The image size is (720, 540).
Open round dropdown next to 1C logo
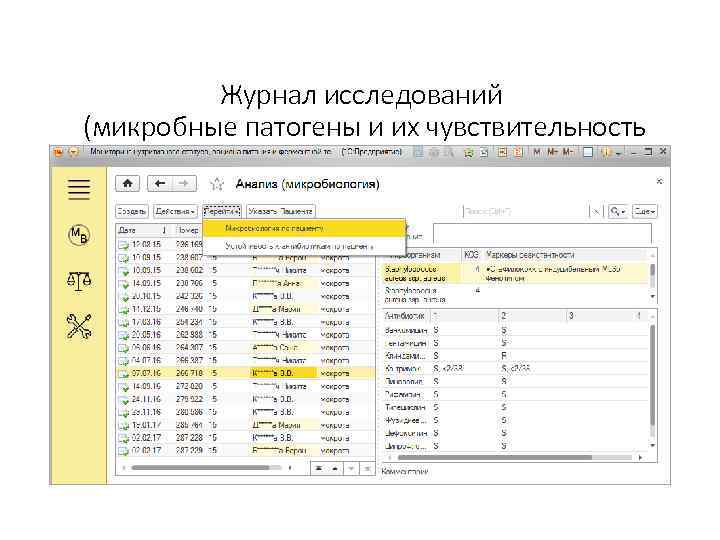coord(73,152)
